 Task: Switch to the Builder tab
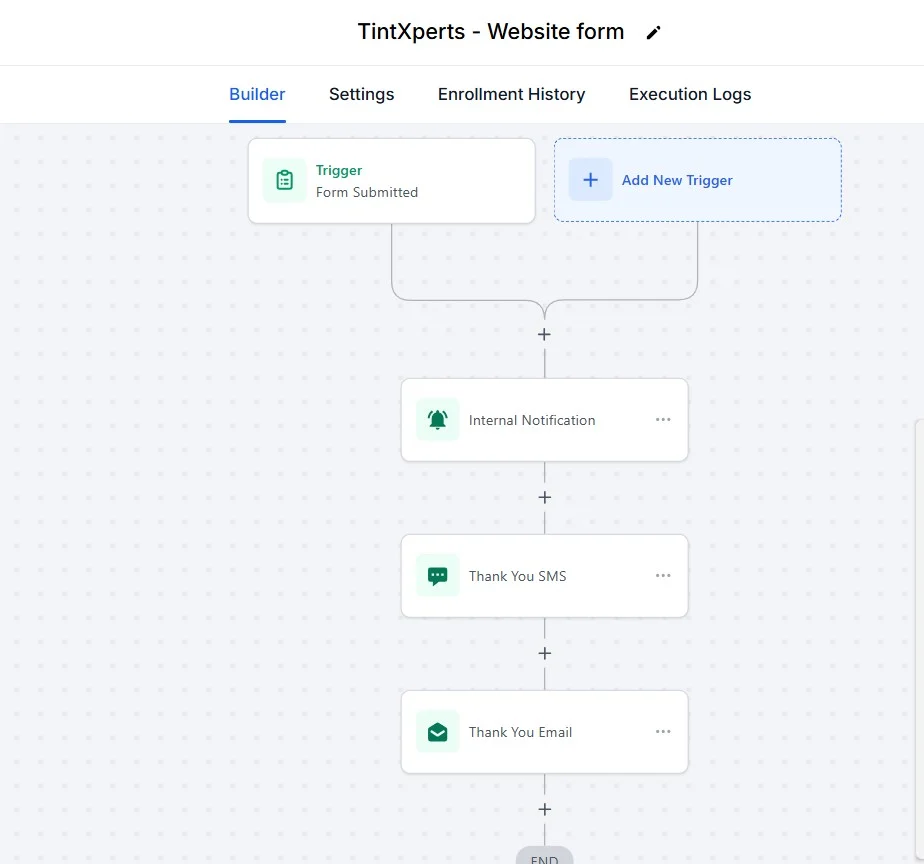click(257, 94)
